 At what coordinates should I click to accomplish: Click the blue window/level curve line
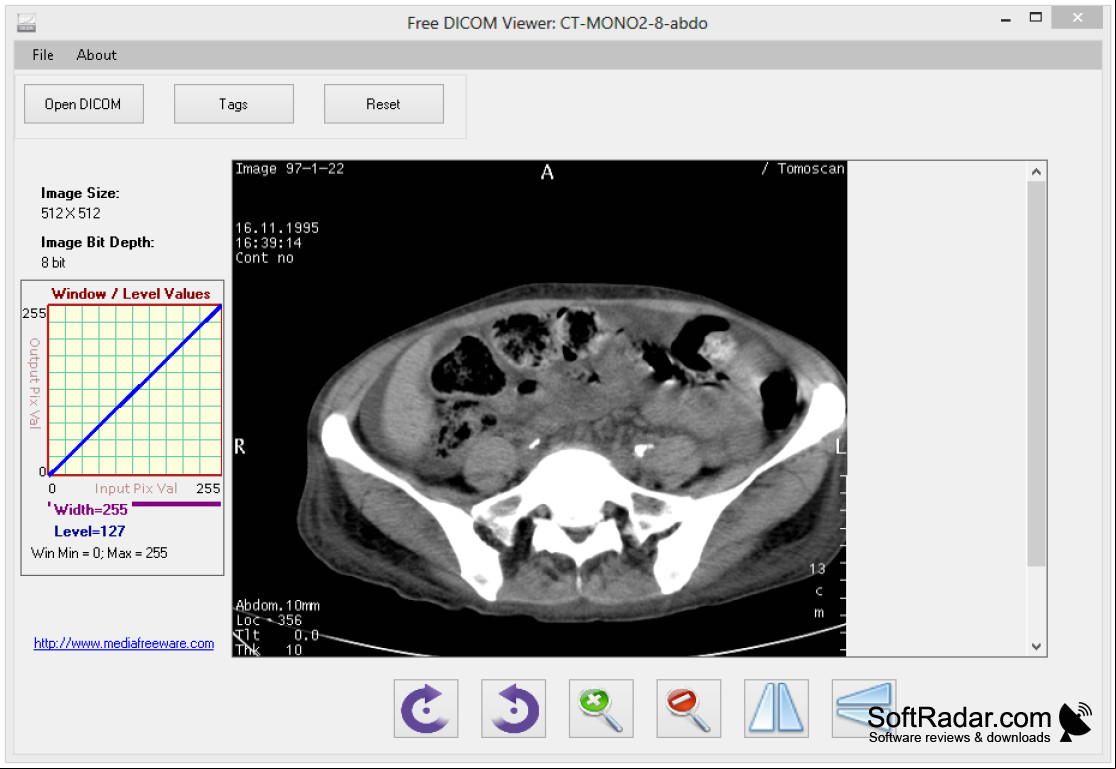(x=135, y=390)
